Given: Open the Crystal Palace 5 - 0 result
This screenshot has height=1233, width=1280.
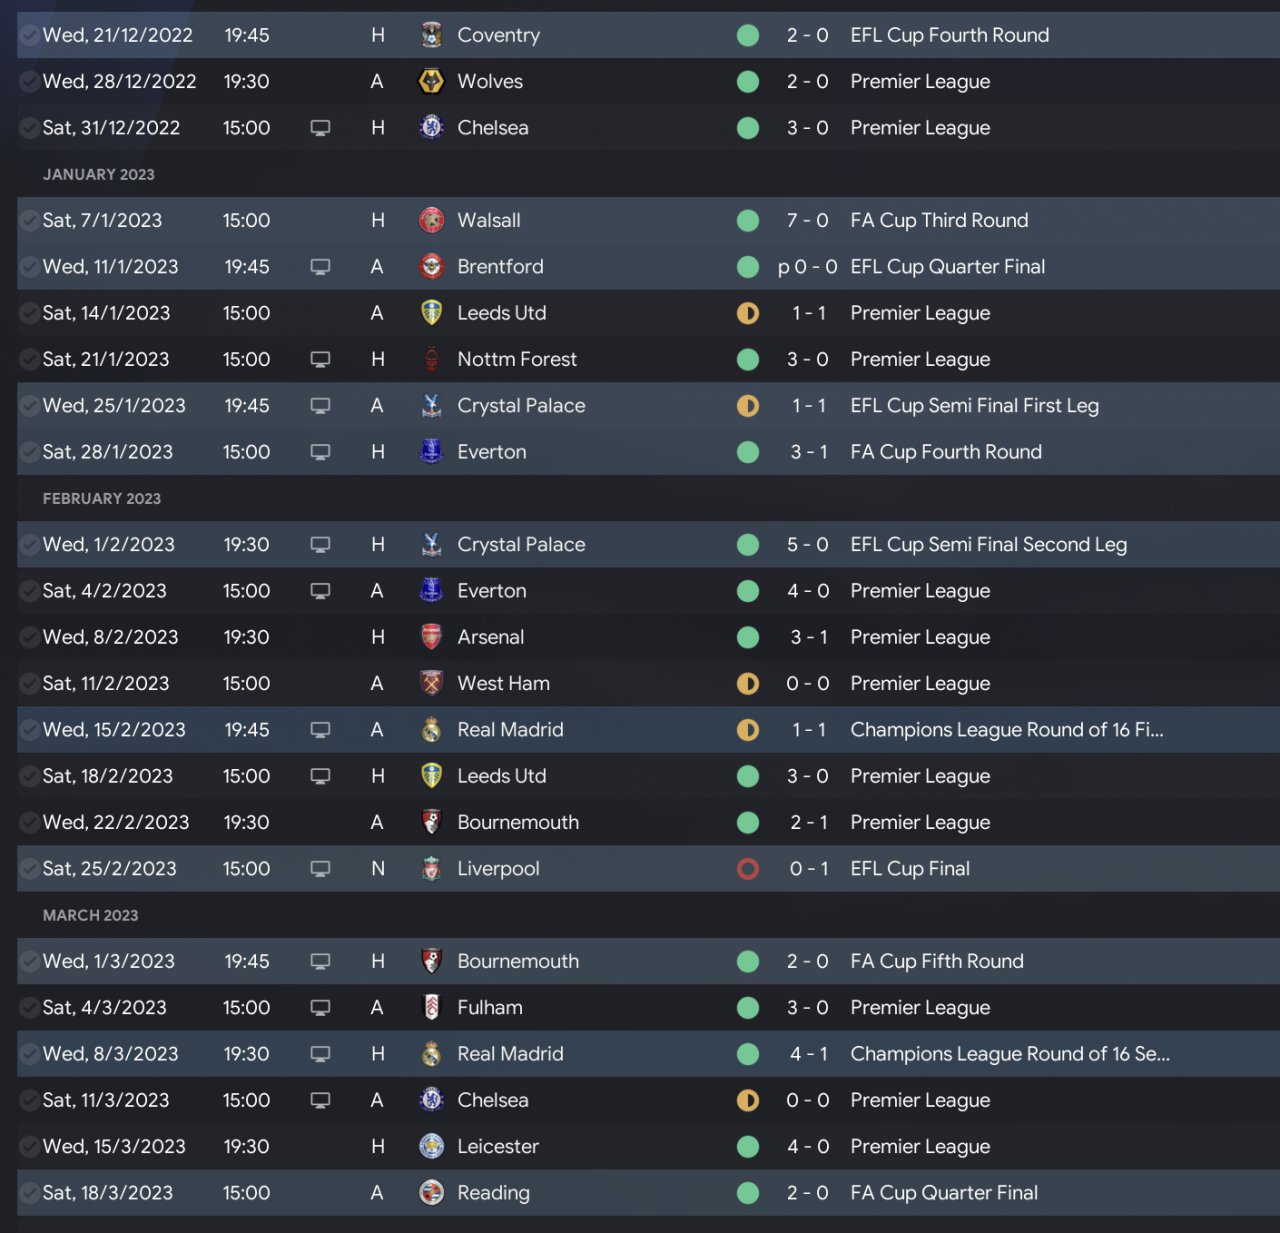Looking at the screenshot, I should pos(807,545).
